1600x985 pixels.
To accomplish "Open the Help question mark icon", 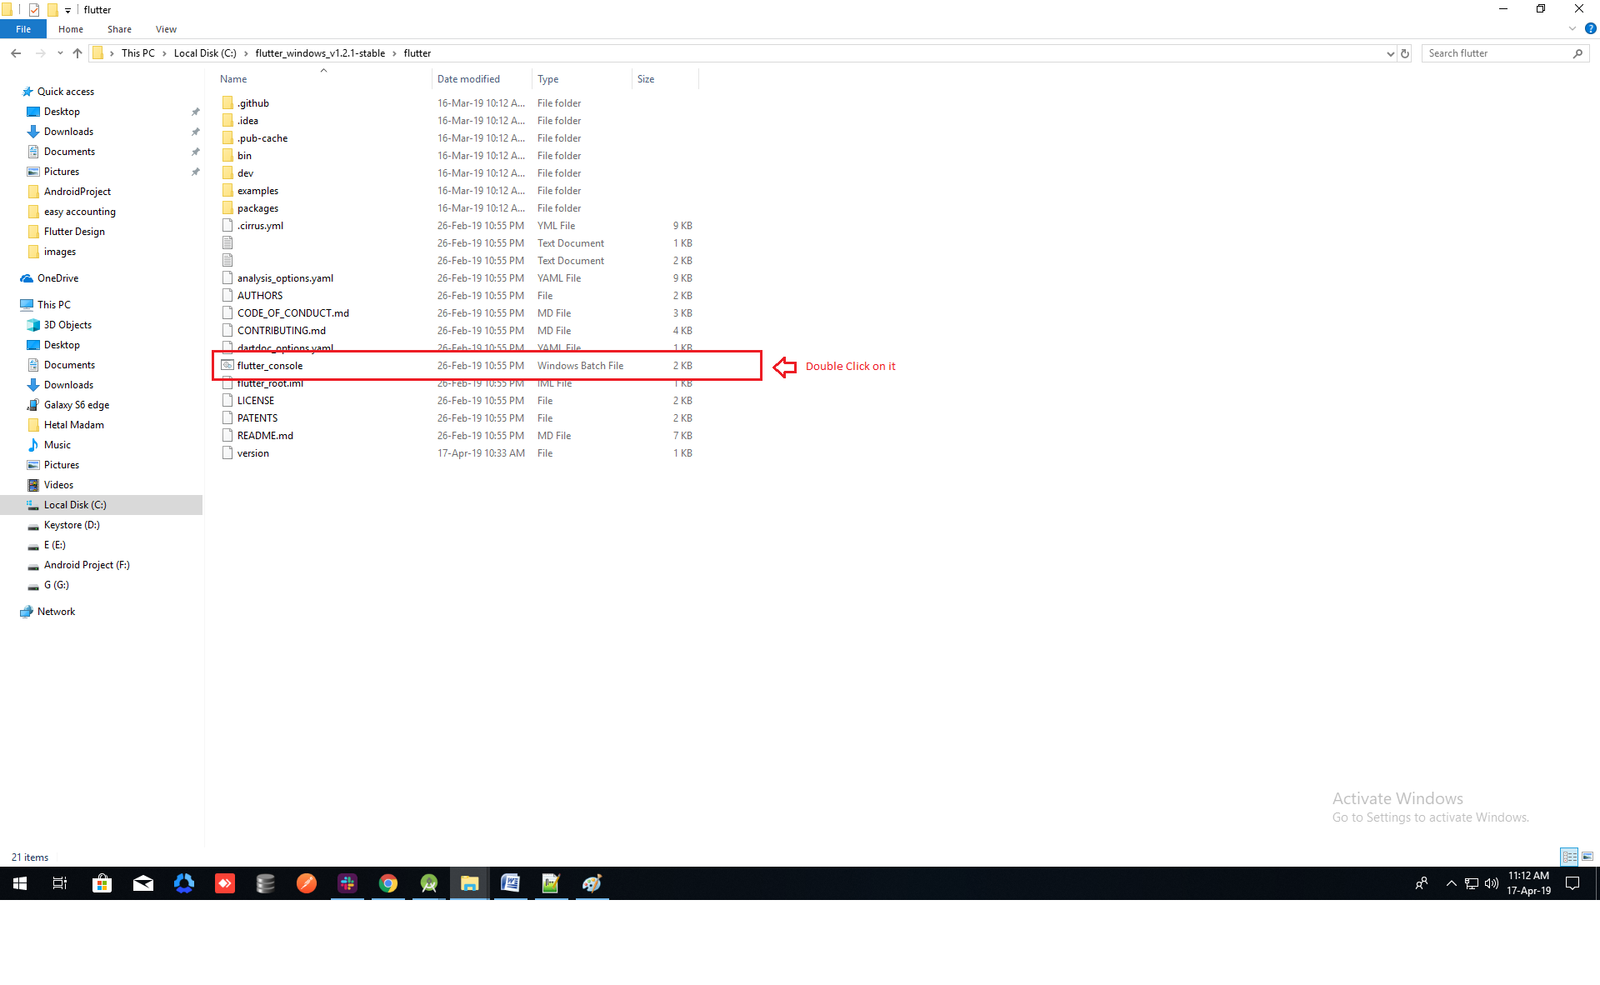I will pos(1590,29).
